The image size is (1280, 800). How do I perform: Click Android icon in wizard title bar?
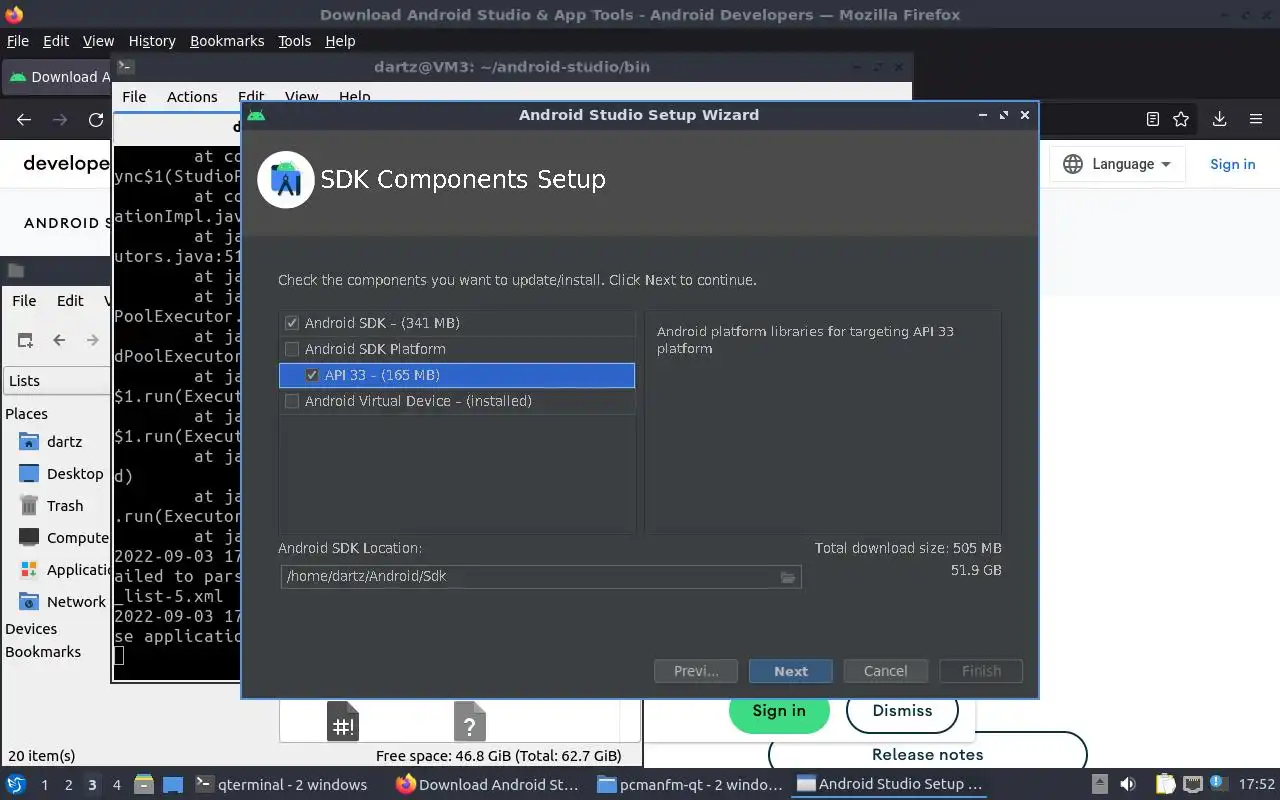point(256,115)
